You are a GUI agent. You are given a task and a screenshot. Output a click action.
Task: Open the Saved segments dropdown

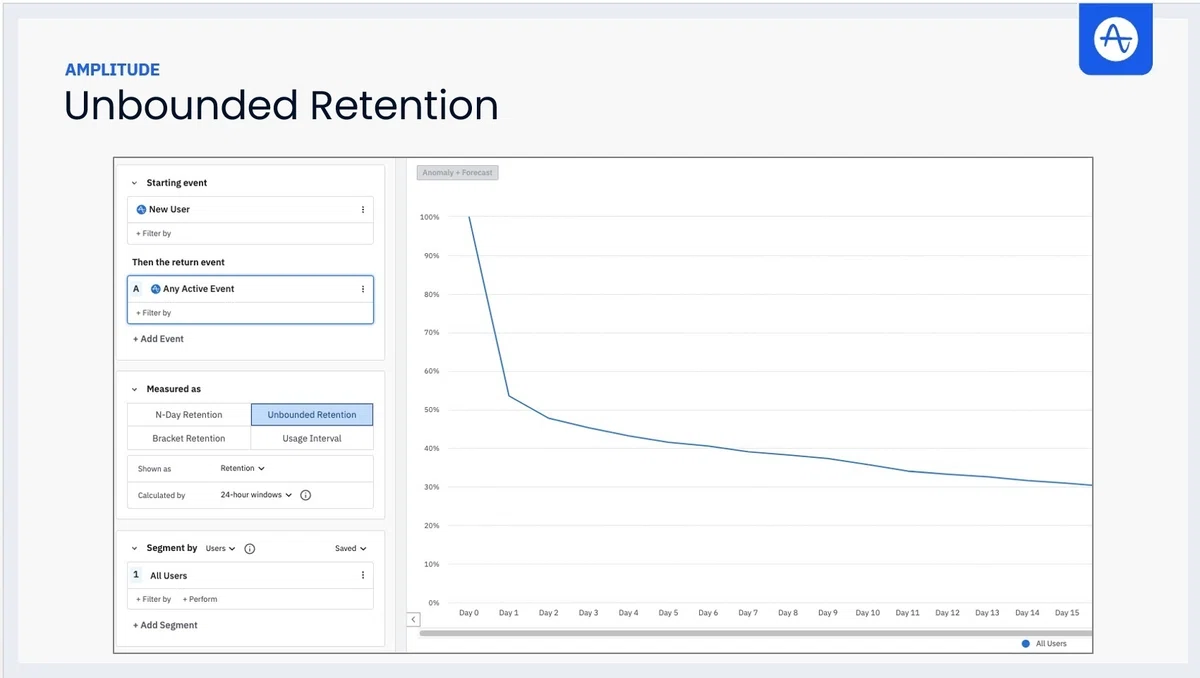click(x=351, y=549)
